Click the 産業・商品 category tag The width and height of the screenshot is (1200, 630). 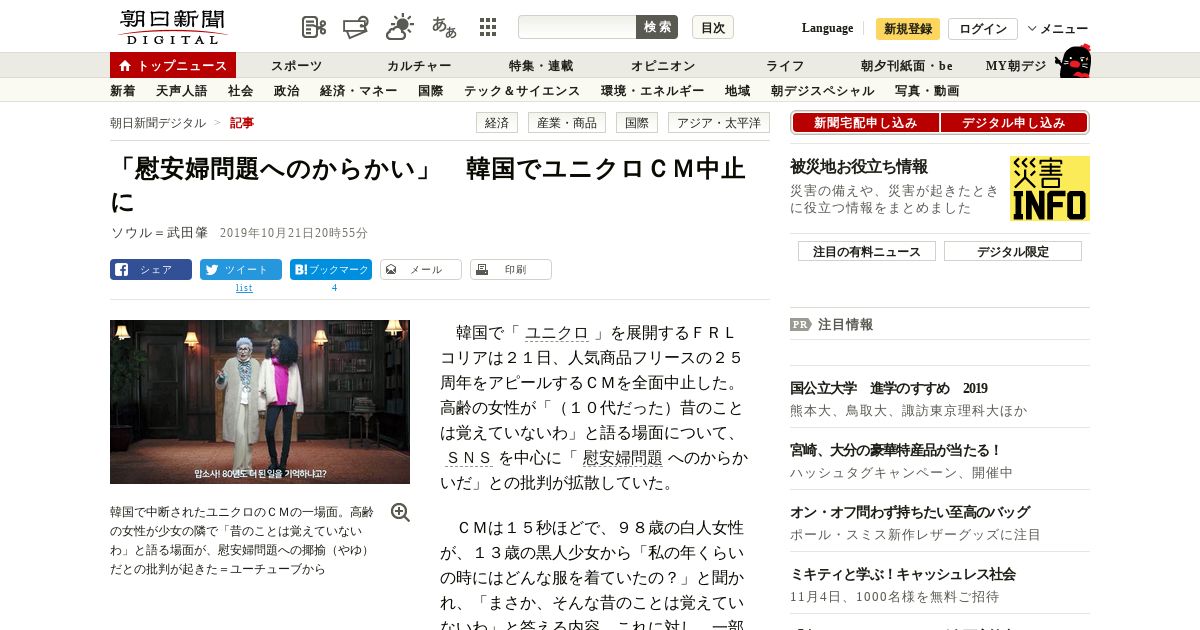tap(566, 123)
